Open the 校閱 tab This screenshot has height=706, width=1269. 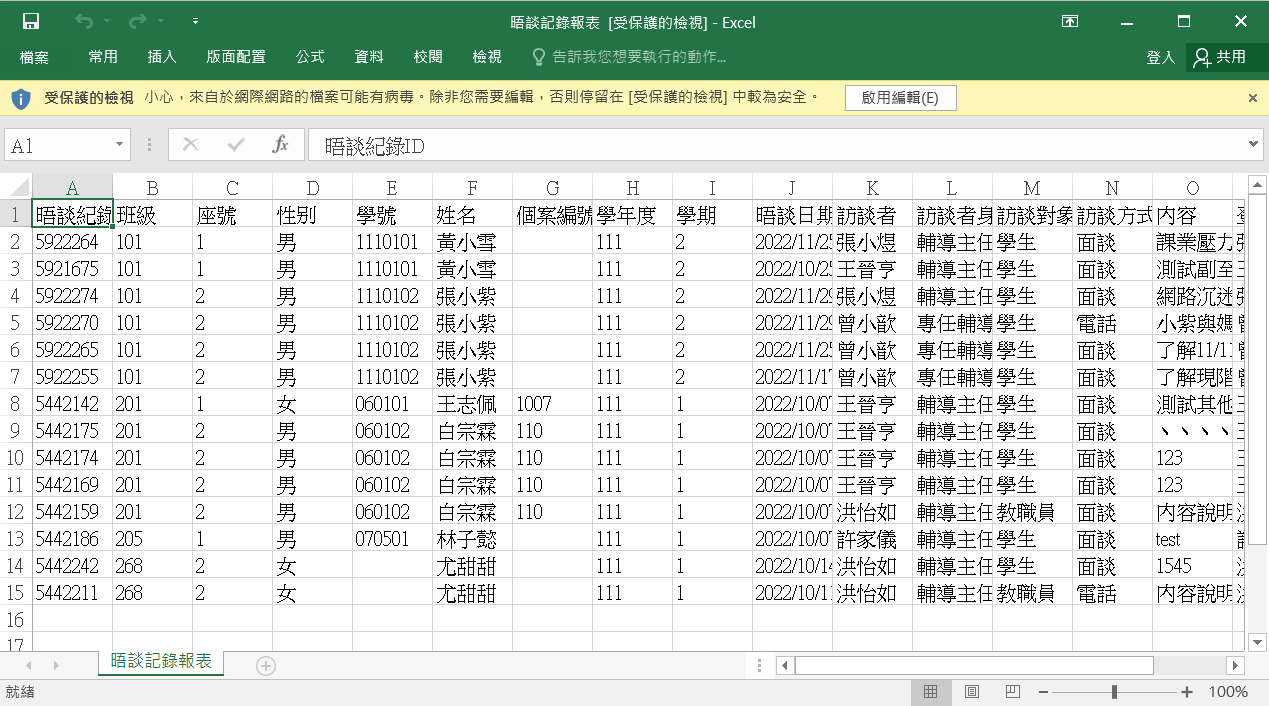pyautogui.click(x=428, y=57)
